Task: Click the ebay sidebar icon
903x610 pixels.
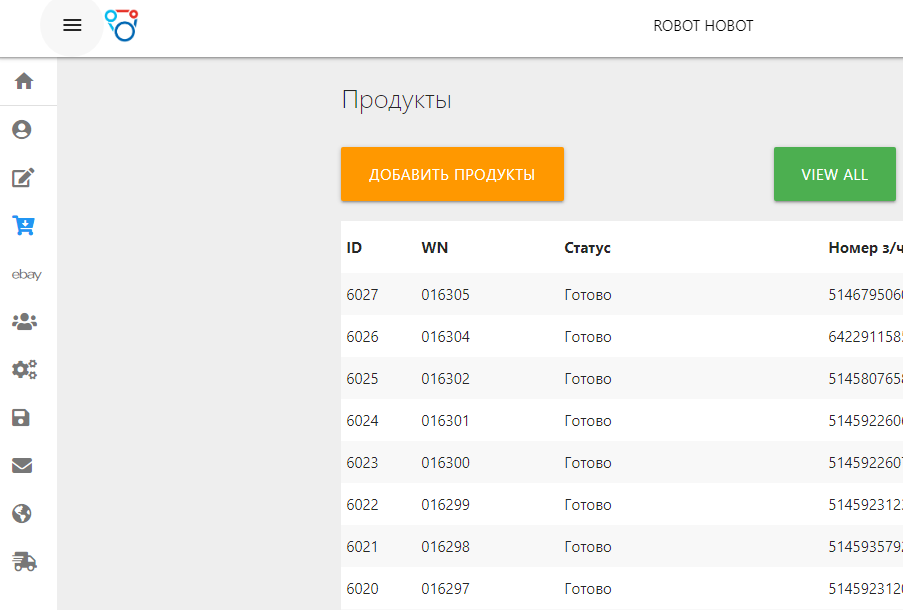Action: pyautogui.click(x=23, y=273)
